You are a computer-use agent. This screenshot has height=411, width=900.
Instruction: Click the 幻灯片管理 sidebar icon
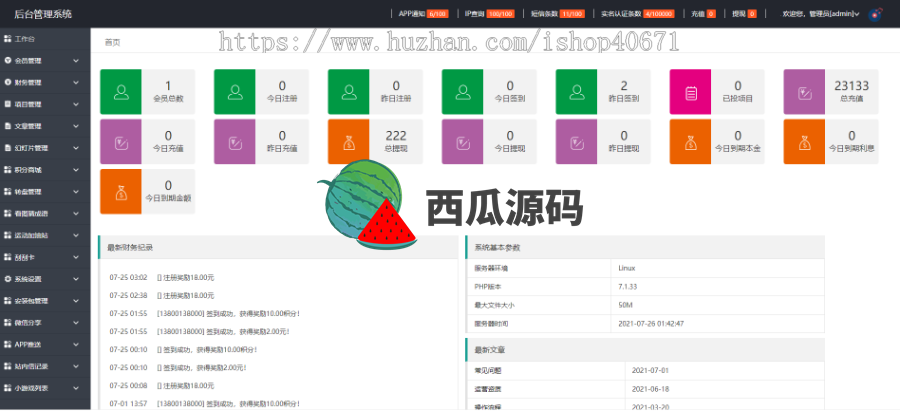(x=7, y=148)
